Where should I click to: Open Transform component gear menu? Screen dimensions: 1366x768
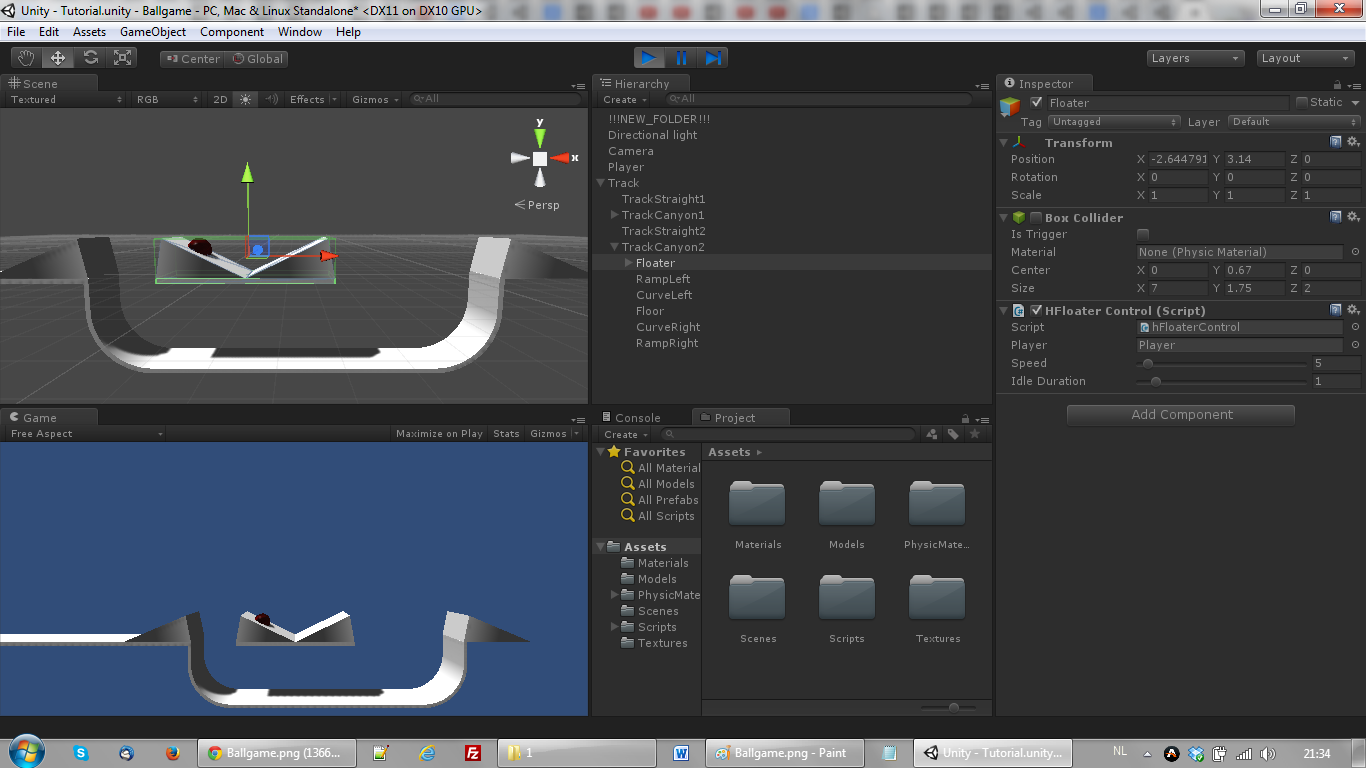[x=1352, y=142]
